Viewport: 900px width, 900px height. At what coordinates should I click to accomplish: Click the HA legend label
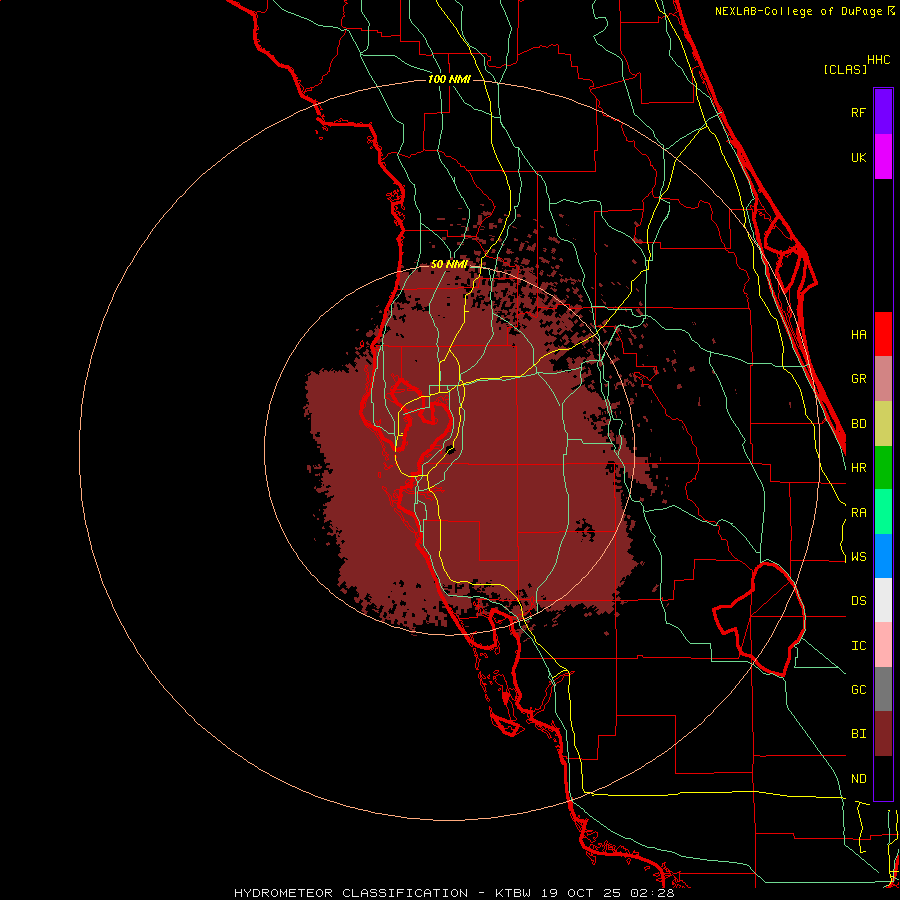(x=858, y=335)
